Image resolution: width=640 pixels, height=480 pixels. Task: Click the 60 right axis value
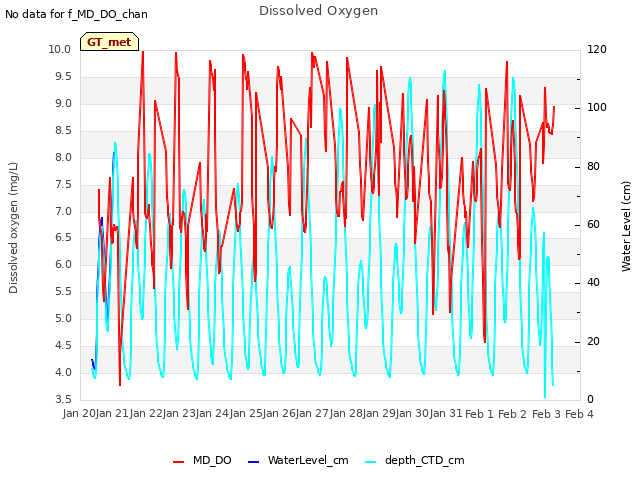(593, 224)
